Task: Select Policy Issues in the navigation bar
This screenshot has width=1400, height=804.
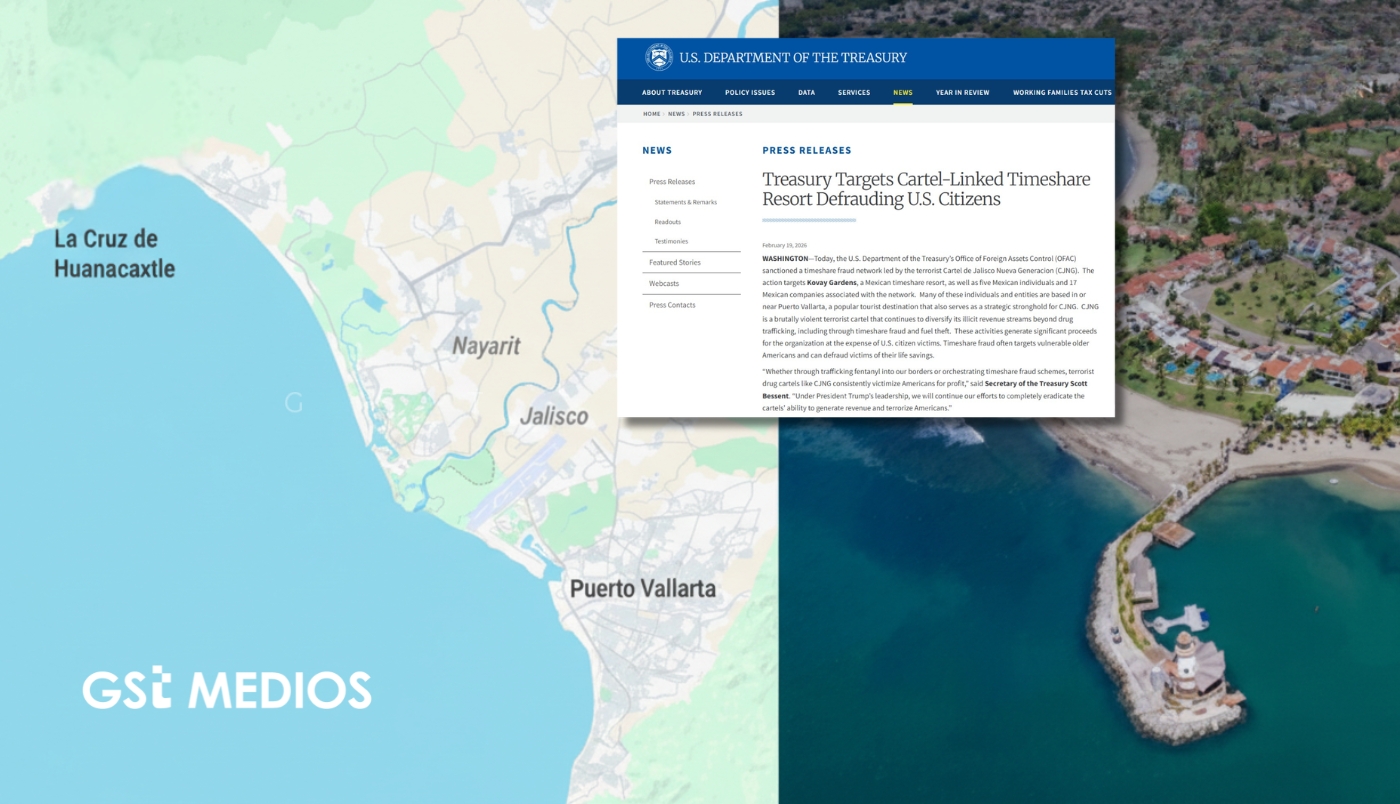Action: [x=750, y=93]
